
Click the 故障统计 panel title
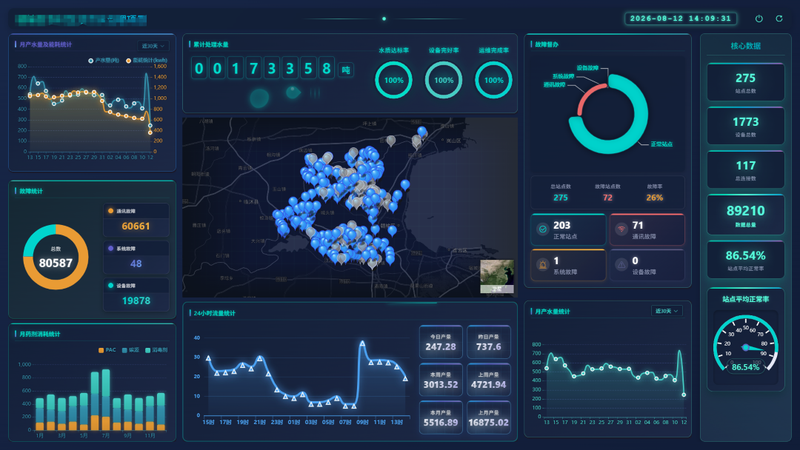pyautogui.click(x=31, y=191)
